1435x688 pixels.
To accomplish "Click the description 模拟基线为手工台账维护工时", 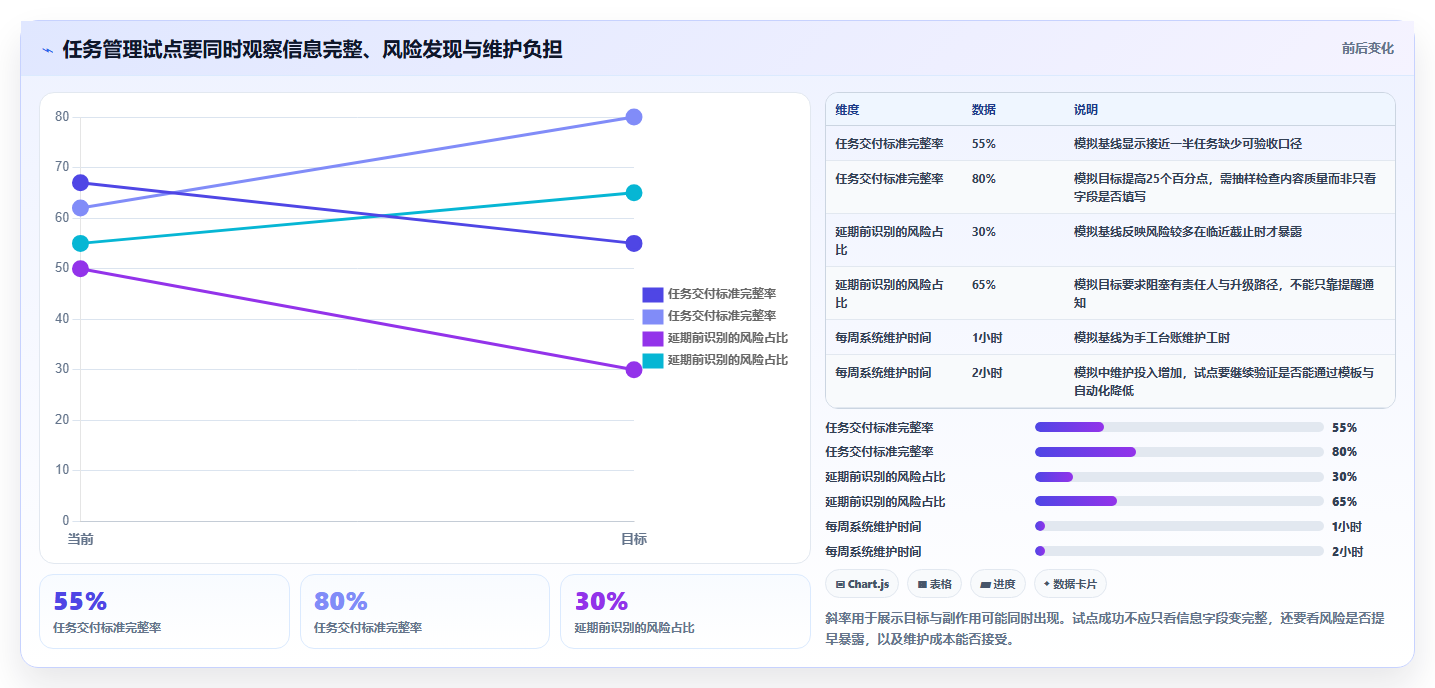I will pos(1151,338).
